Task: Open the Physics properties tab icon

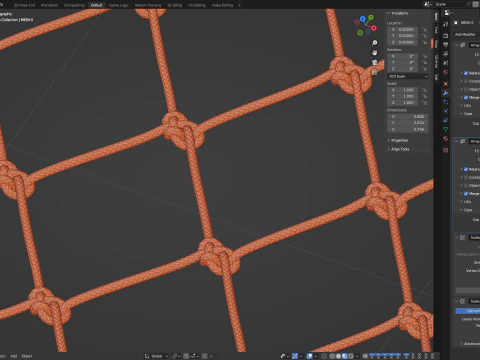Action: coord(446,111)
